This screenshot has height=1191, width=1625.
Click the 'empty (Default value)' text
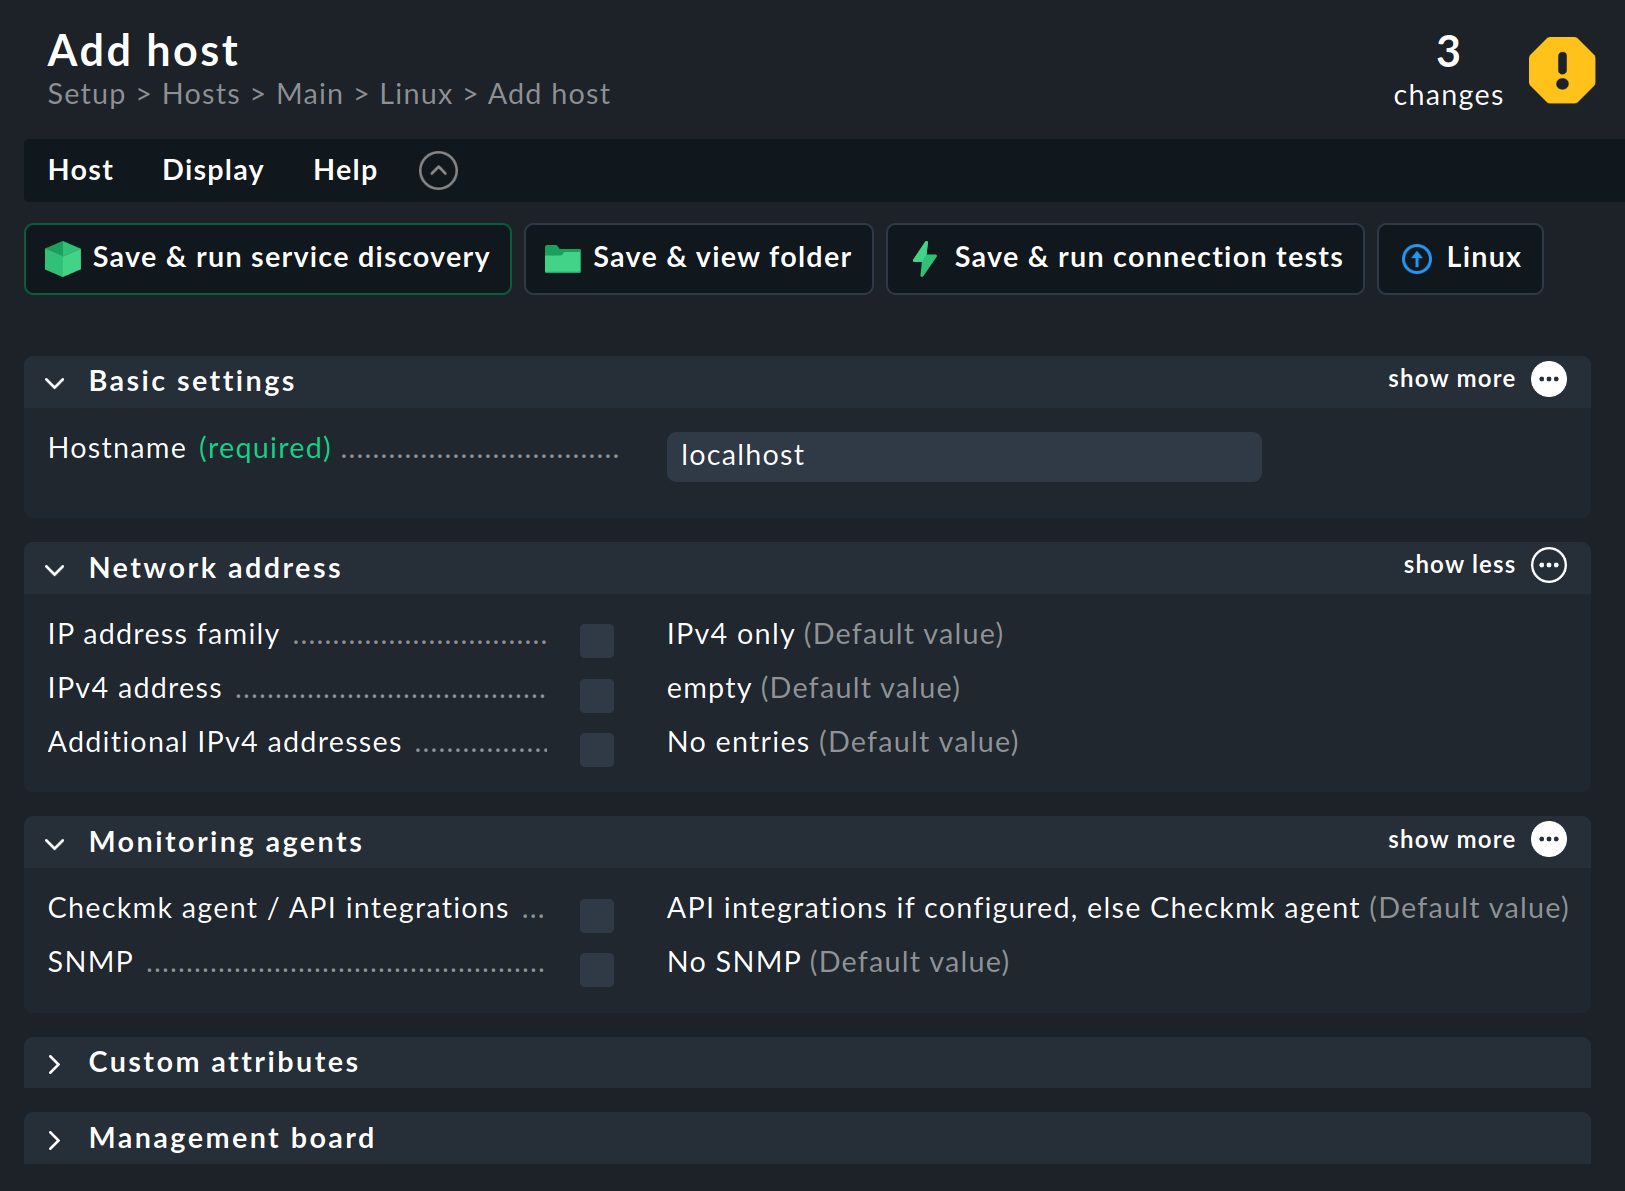813,688
